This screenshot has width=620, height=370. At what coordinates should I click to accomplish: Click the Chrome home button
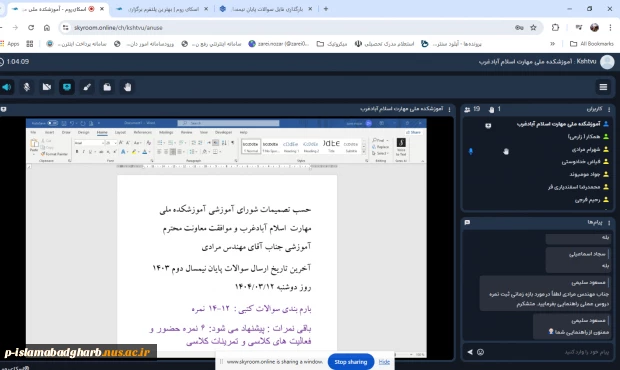(x=47, y=27)
